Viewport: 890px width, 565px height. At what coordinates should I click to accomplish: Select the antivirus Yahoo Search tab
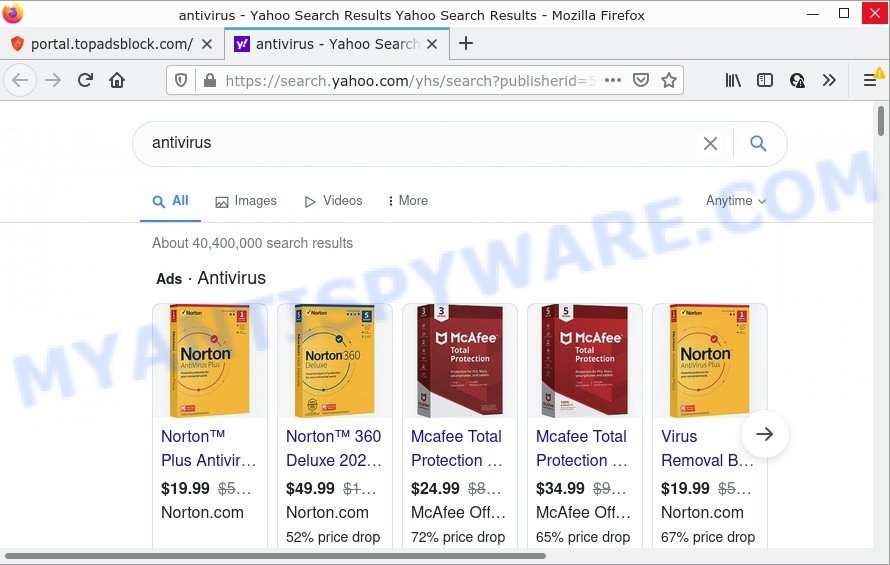[x=337, y=44]
